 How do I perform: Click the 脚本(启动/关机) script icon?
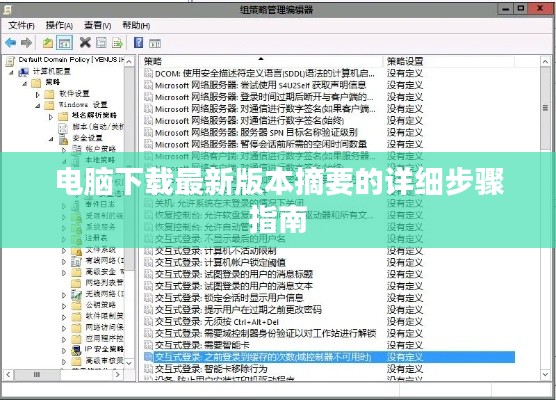(x=63, y=127)
